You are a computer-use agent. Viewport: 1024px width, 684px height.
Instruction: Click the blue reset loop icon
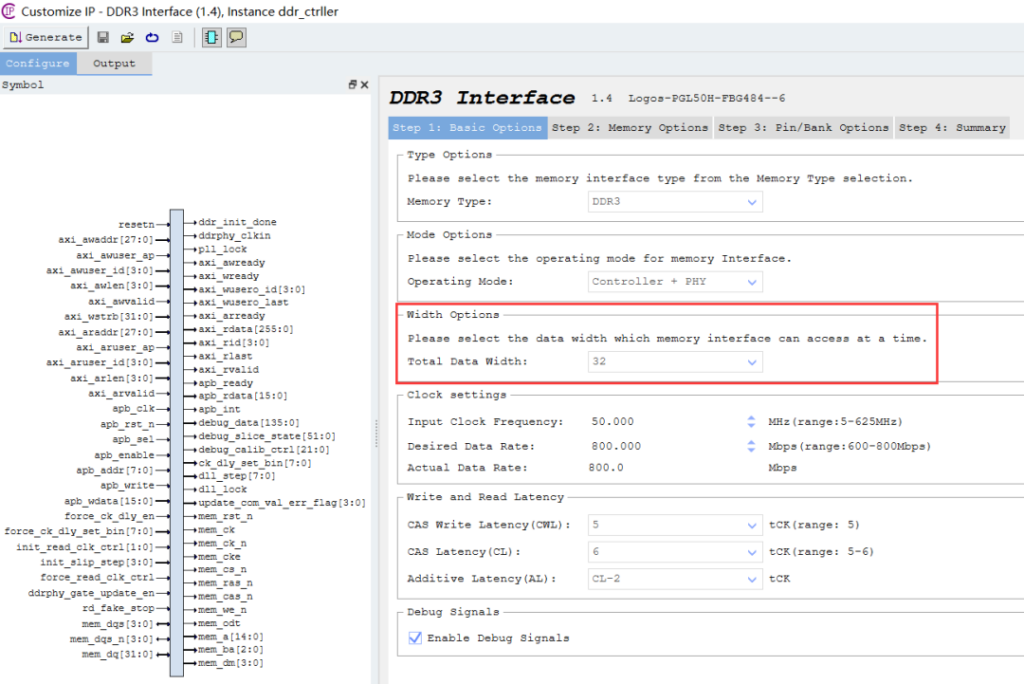(152, 38)
